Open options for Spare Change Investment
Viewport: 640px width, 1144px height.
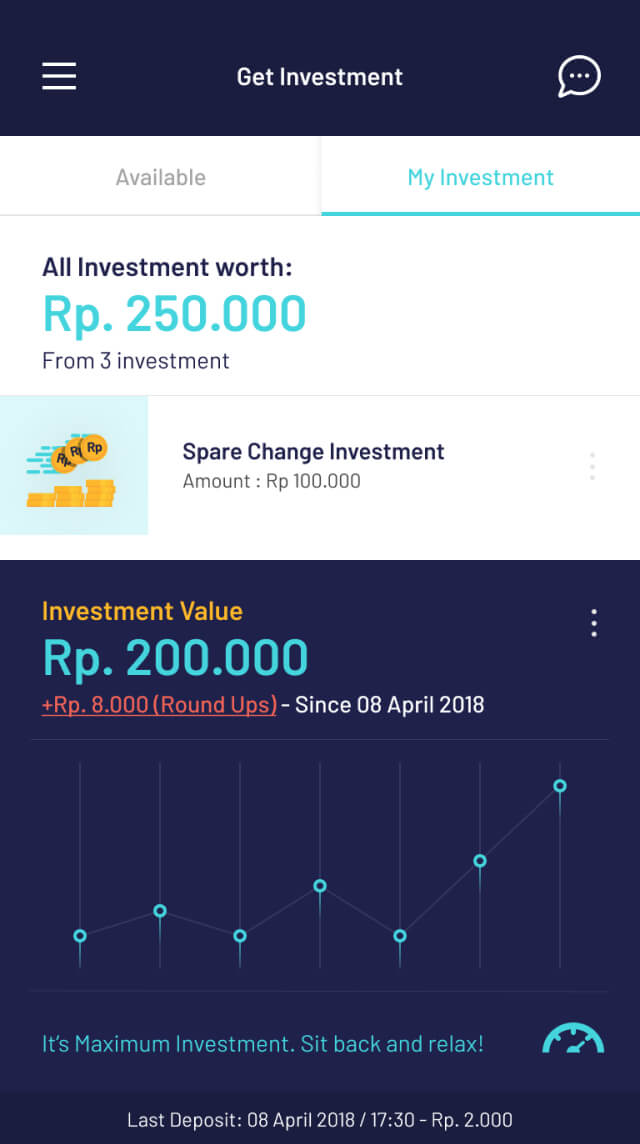click(593, 466)
